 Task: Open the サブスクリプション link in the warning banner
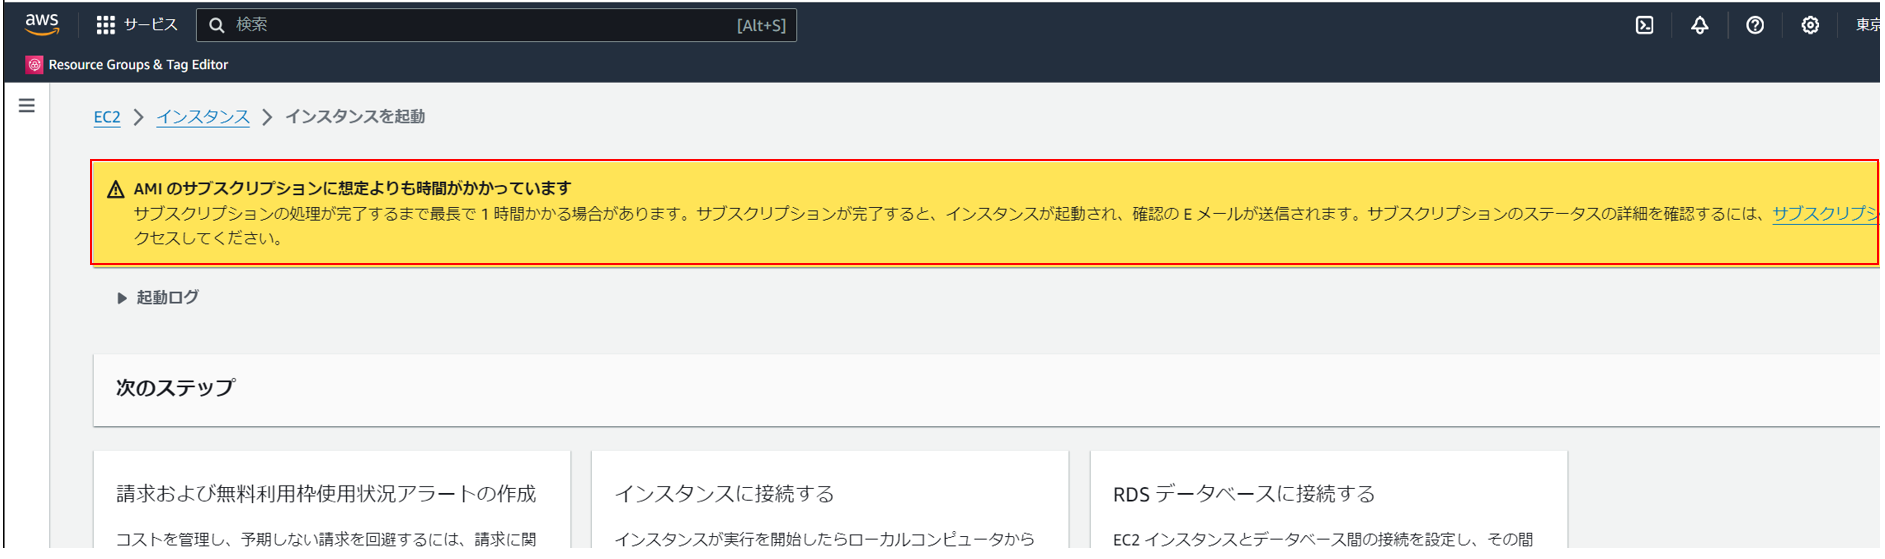click(1826, 213)
